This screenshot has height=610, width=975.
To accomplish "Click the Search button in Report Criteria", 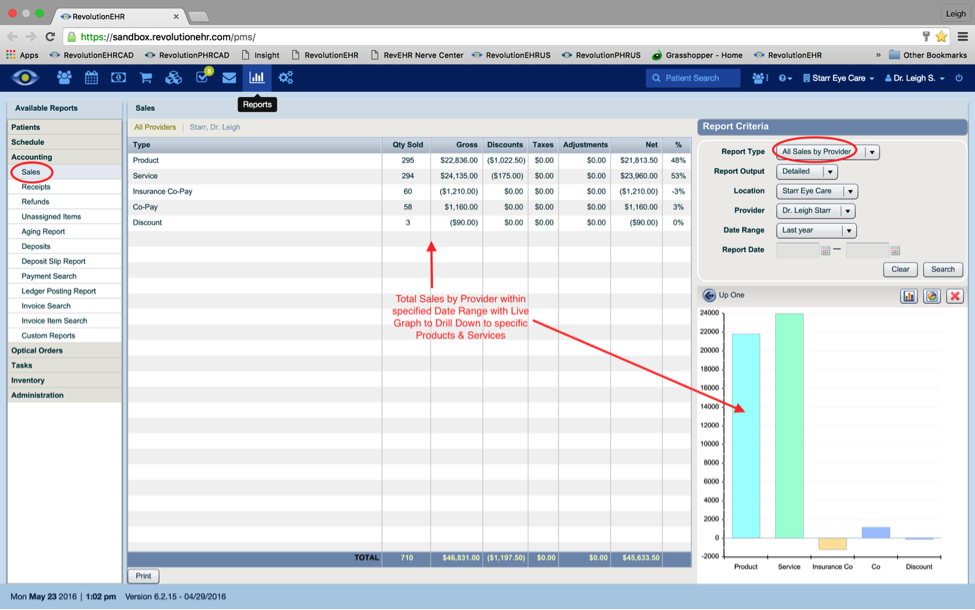I will pos(941,269).
